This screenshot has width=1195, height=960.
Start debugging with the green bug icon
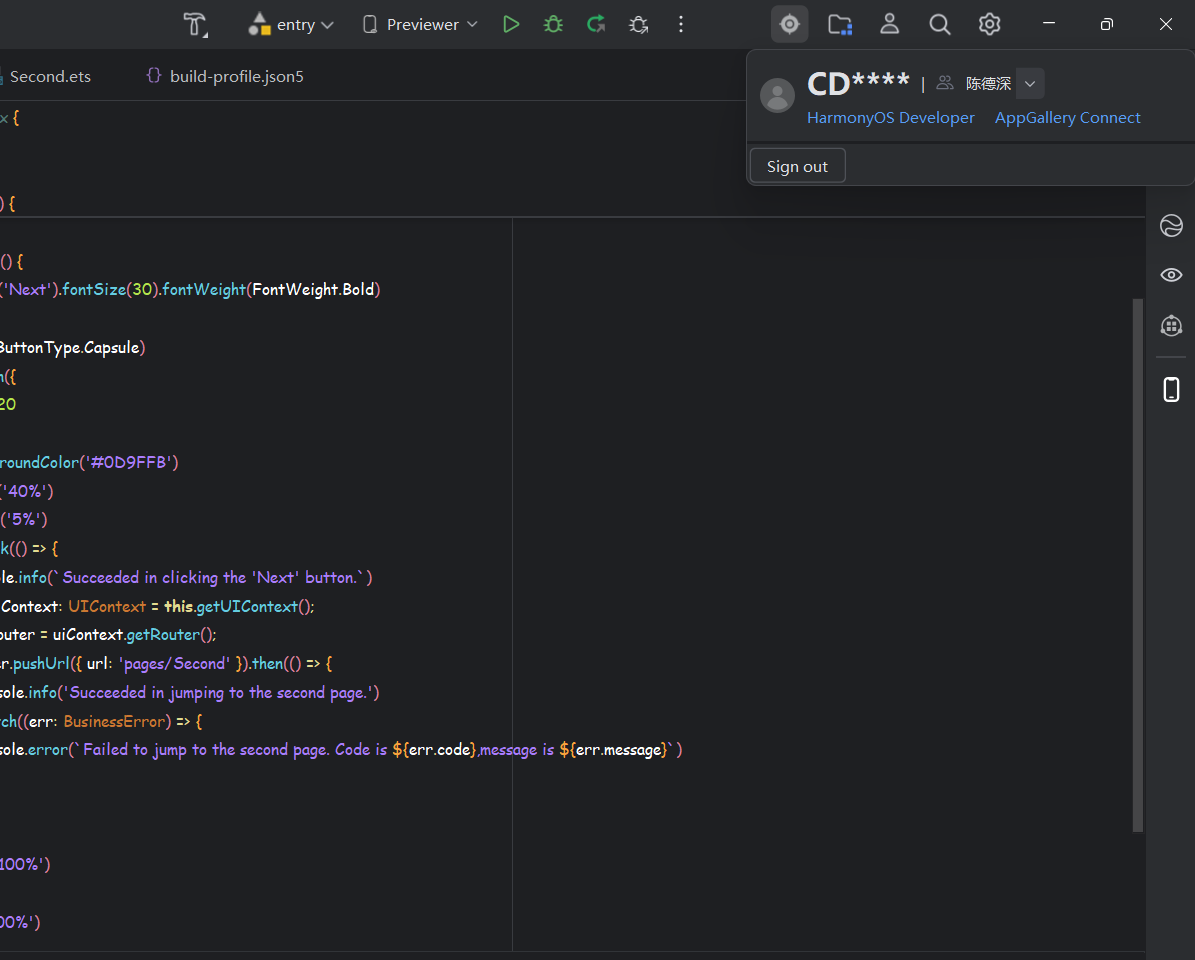(553, 24)
